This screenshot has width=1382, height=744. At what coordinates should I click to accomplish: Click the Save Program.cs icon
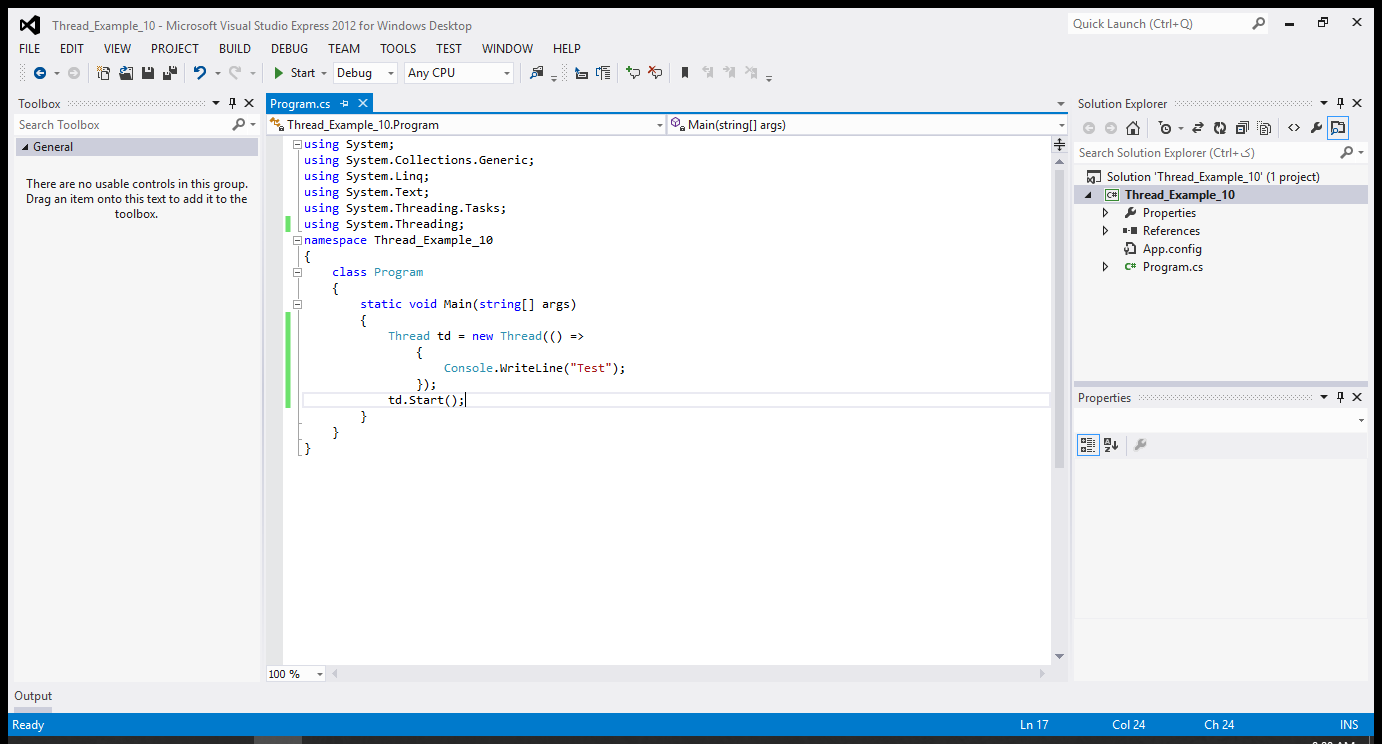pos(148,73)
